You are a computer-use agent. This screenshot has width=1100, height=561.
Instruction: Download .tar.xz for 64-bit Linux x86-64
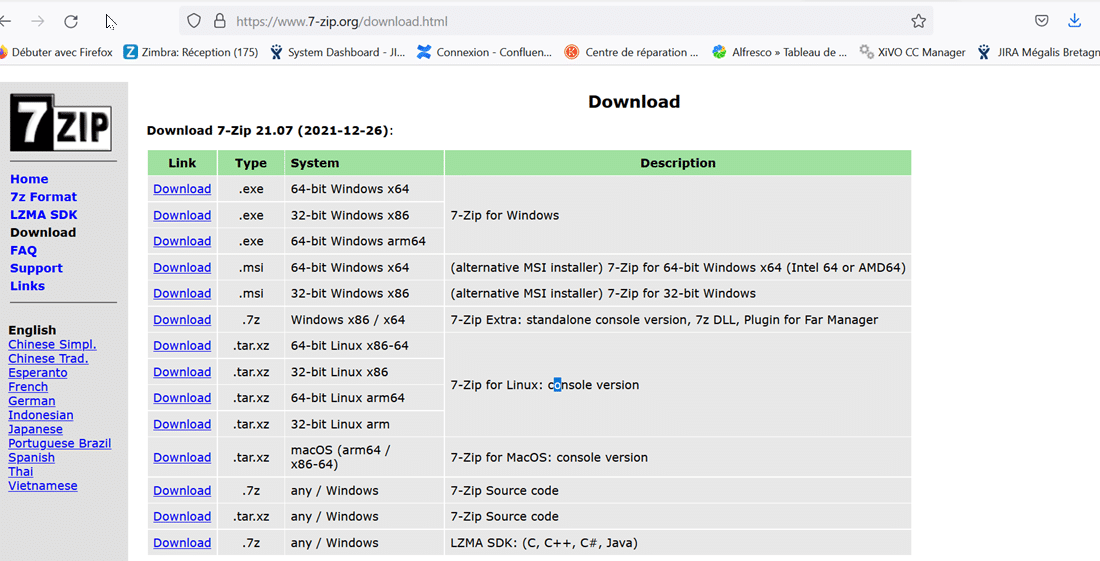pos(182,346)
